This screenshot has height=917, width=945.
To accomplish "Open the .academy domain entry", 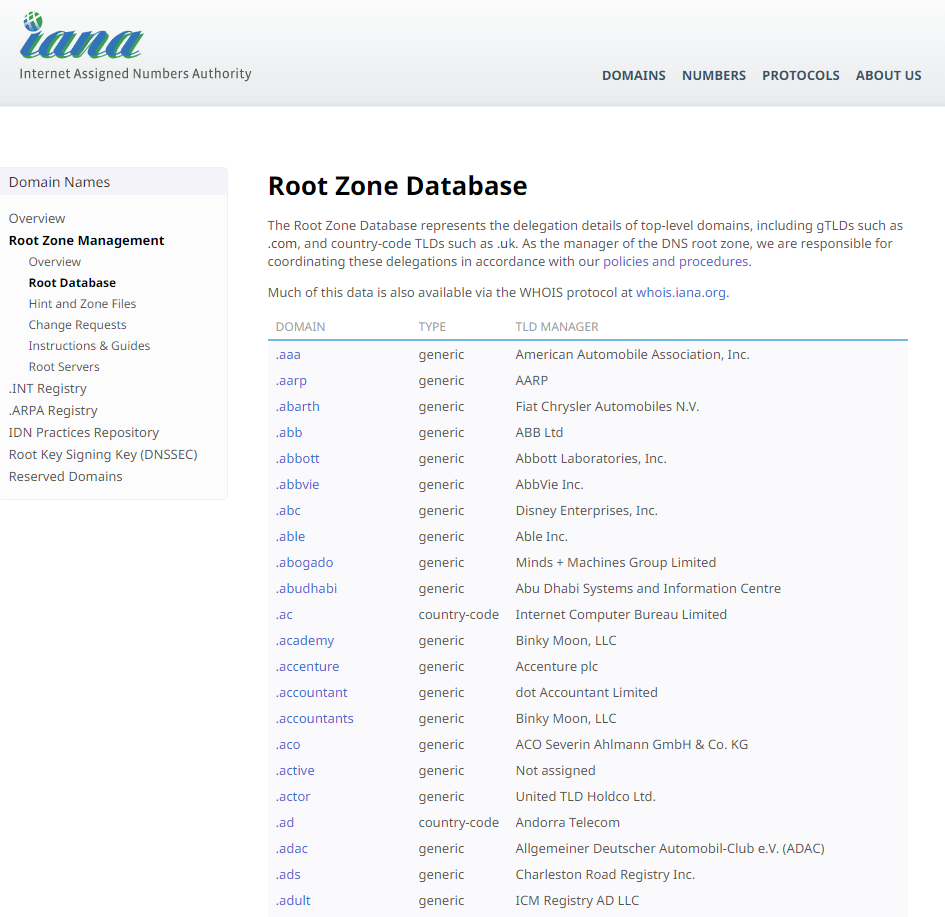I will tap(305, 641).
